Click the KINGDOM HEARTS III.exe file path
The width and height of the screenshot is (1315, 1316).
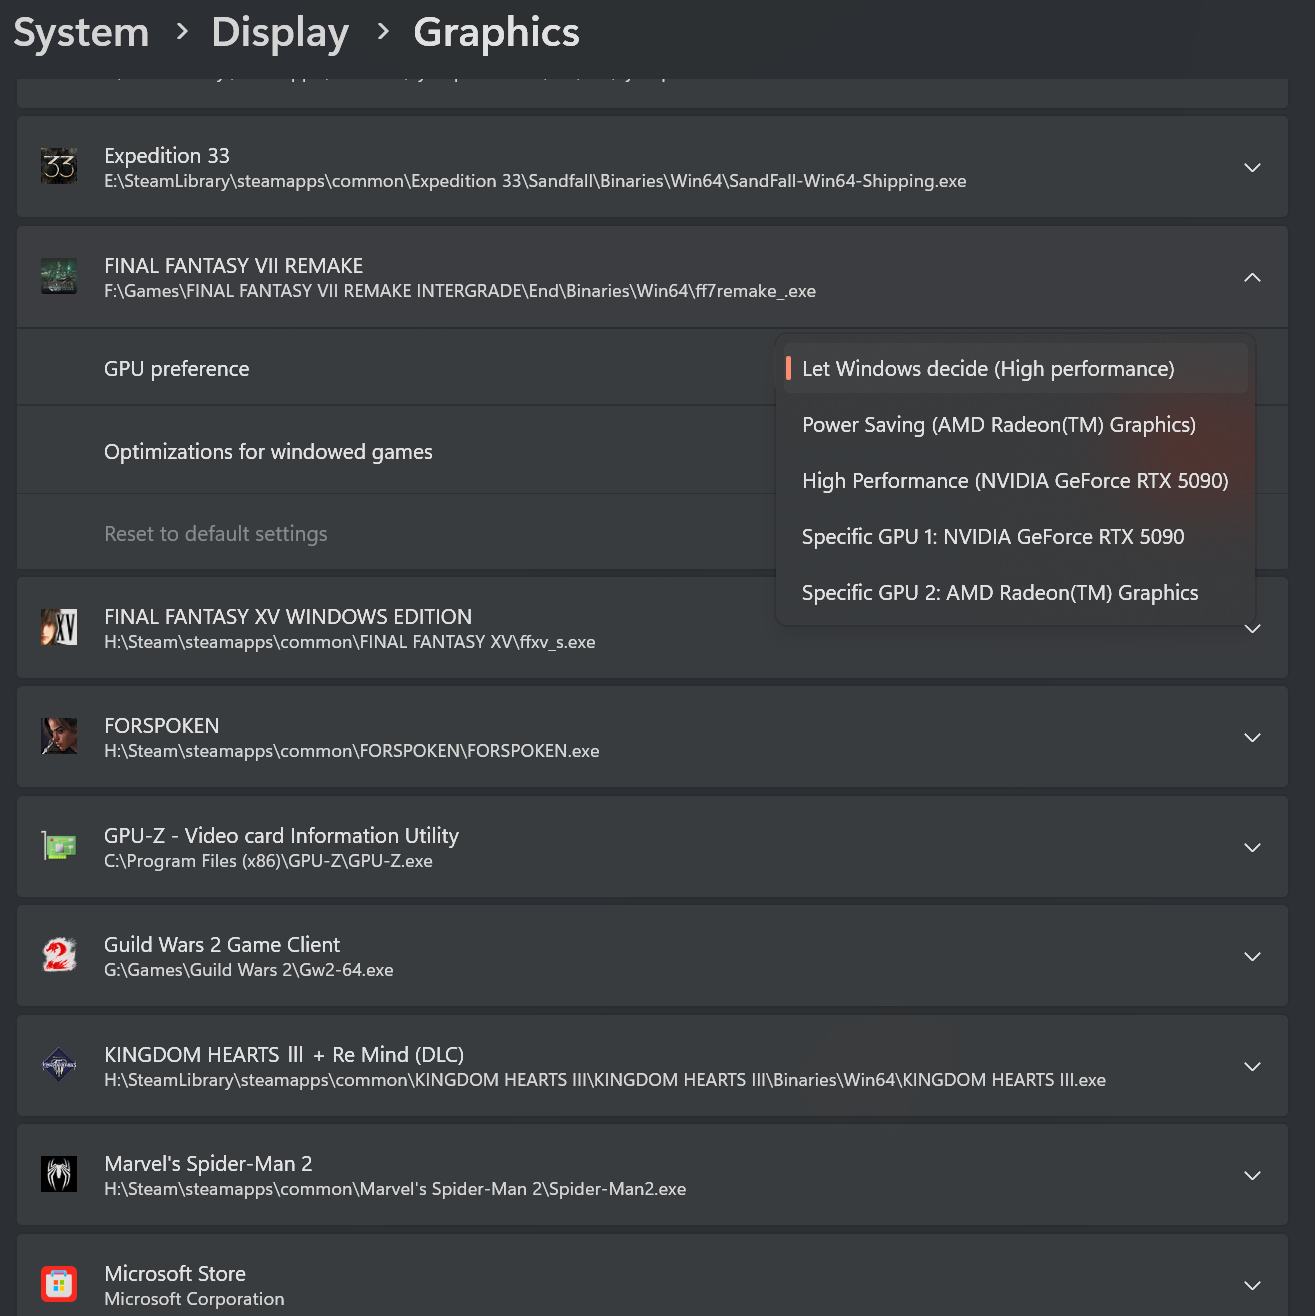tap(605, 1080)
